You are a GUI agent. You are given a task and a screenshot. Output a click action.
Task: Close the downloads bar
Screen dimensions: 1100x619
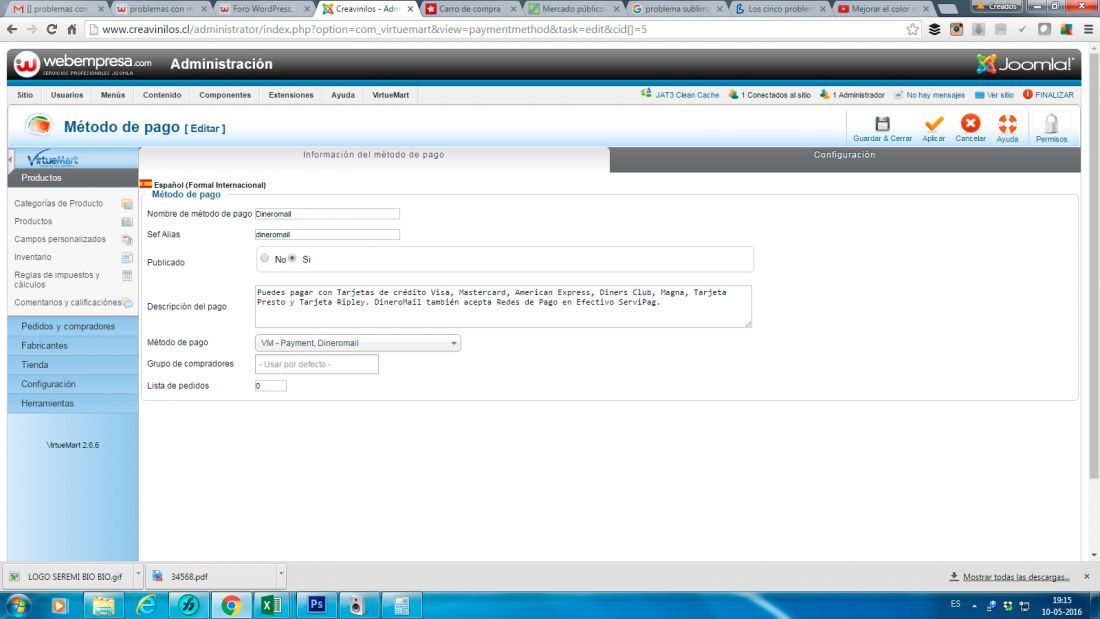pos(1087,576)
